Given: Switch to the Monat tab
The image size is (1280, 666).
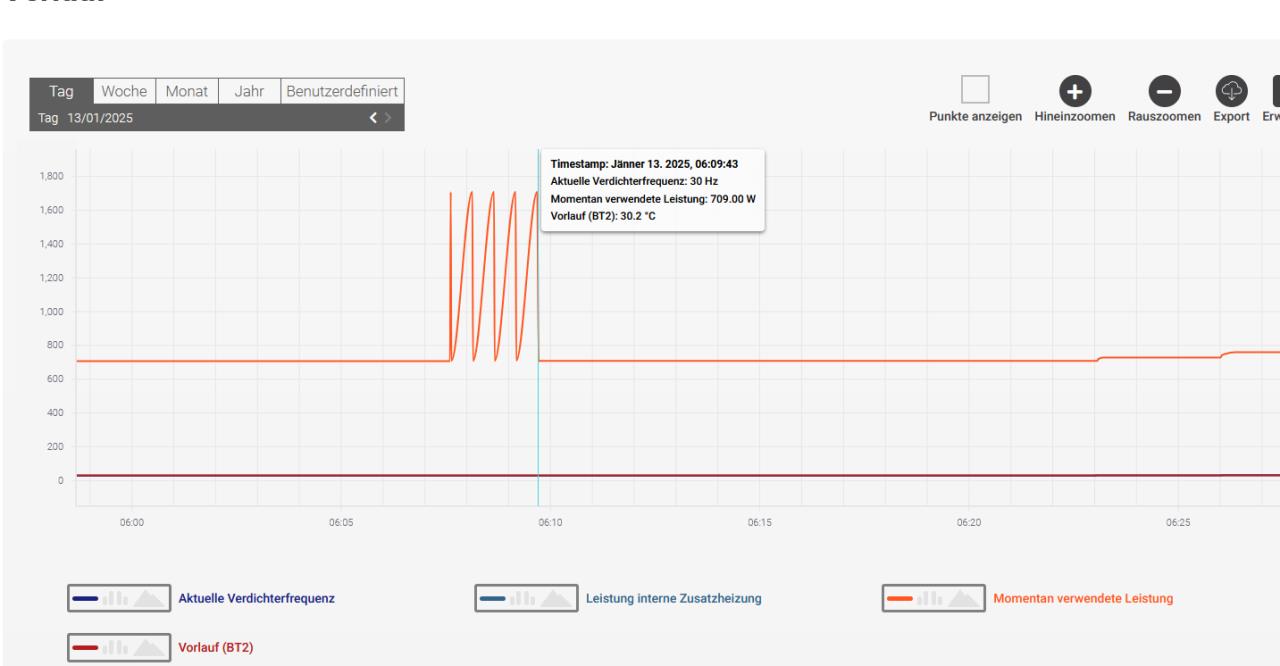Looking at the screenshot, I should tap(187, 91).
